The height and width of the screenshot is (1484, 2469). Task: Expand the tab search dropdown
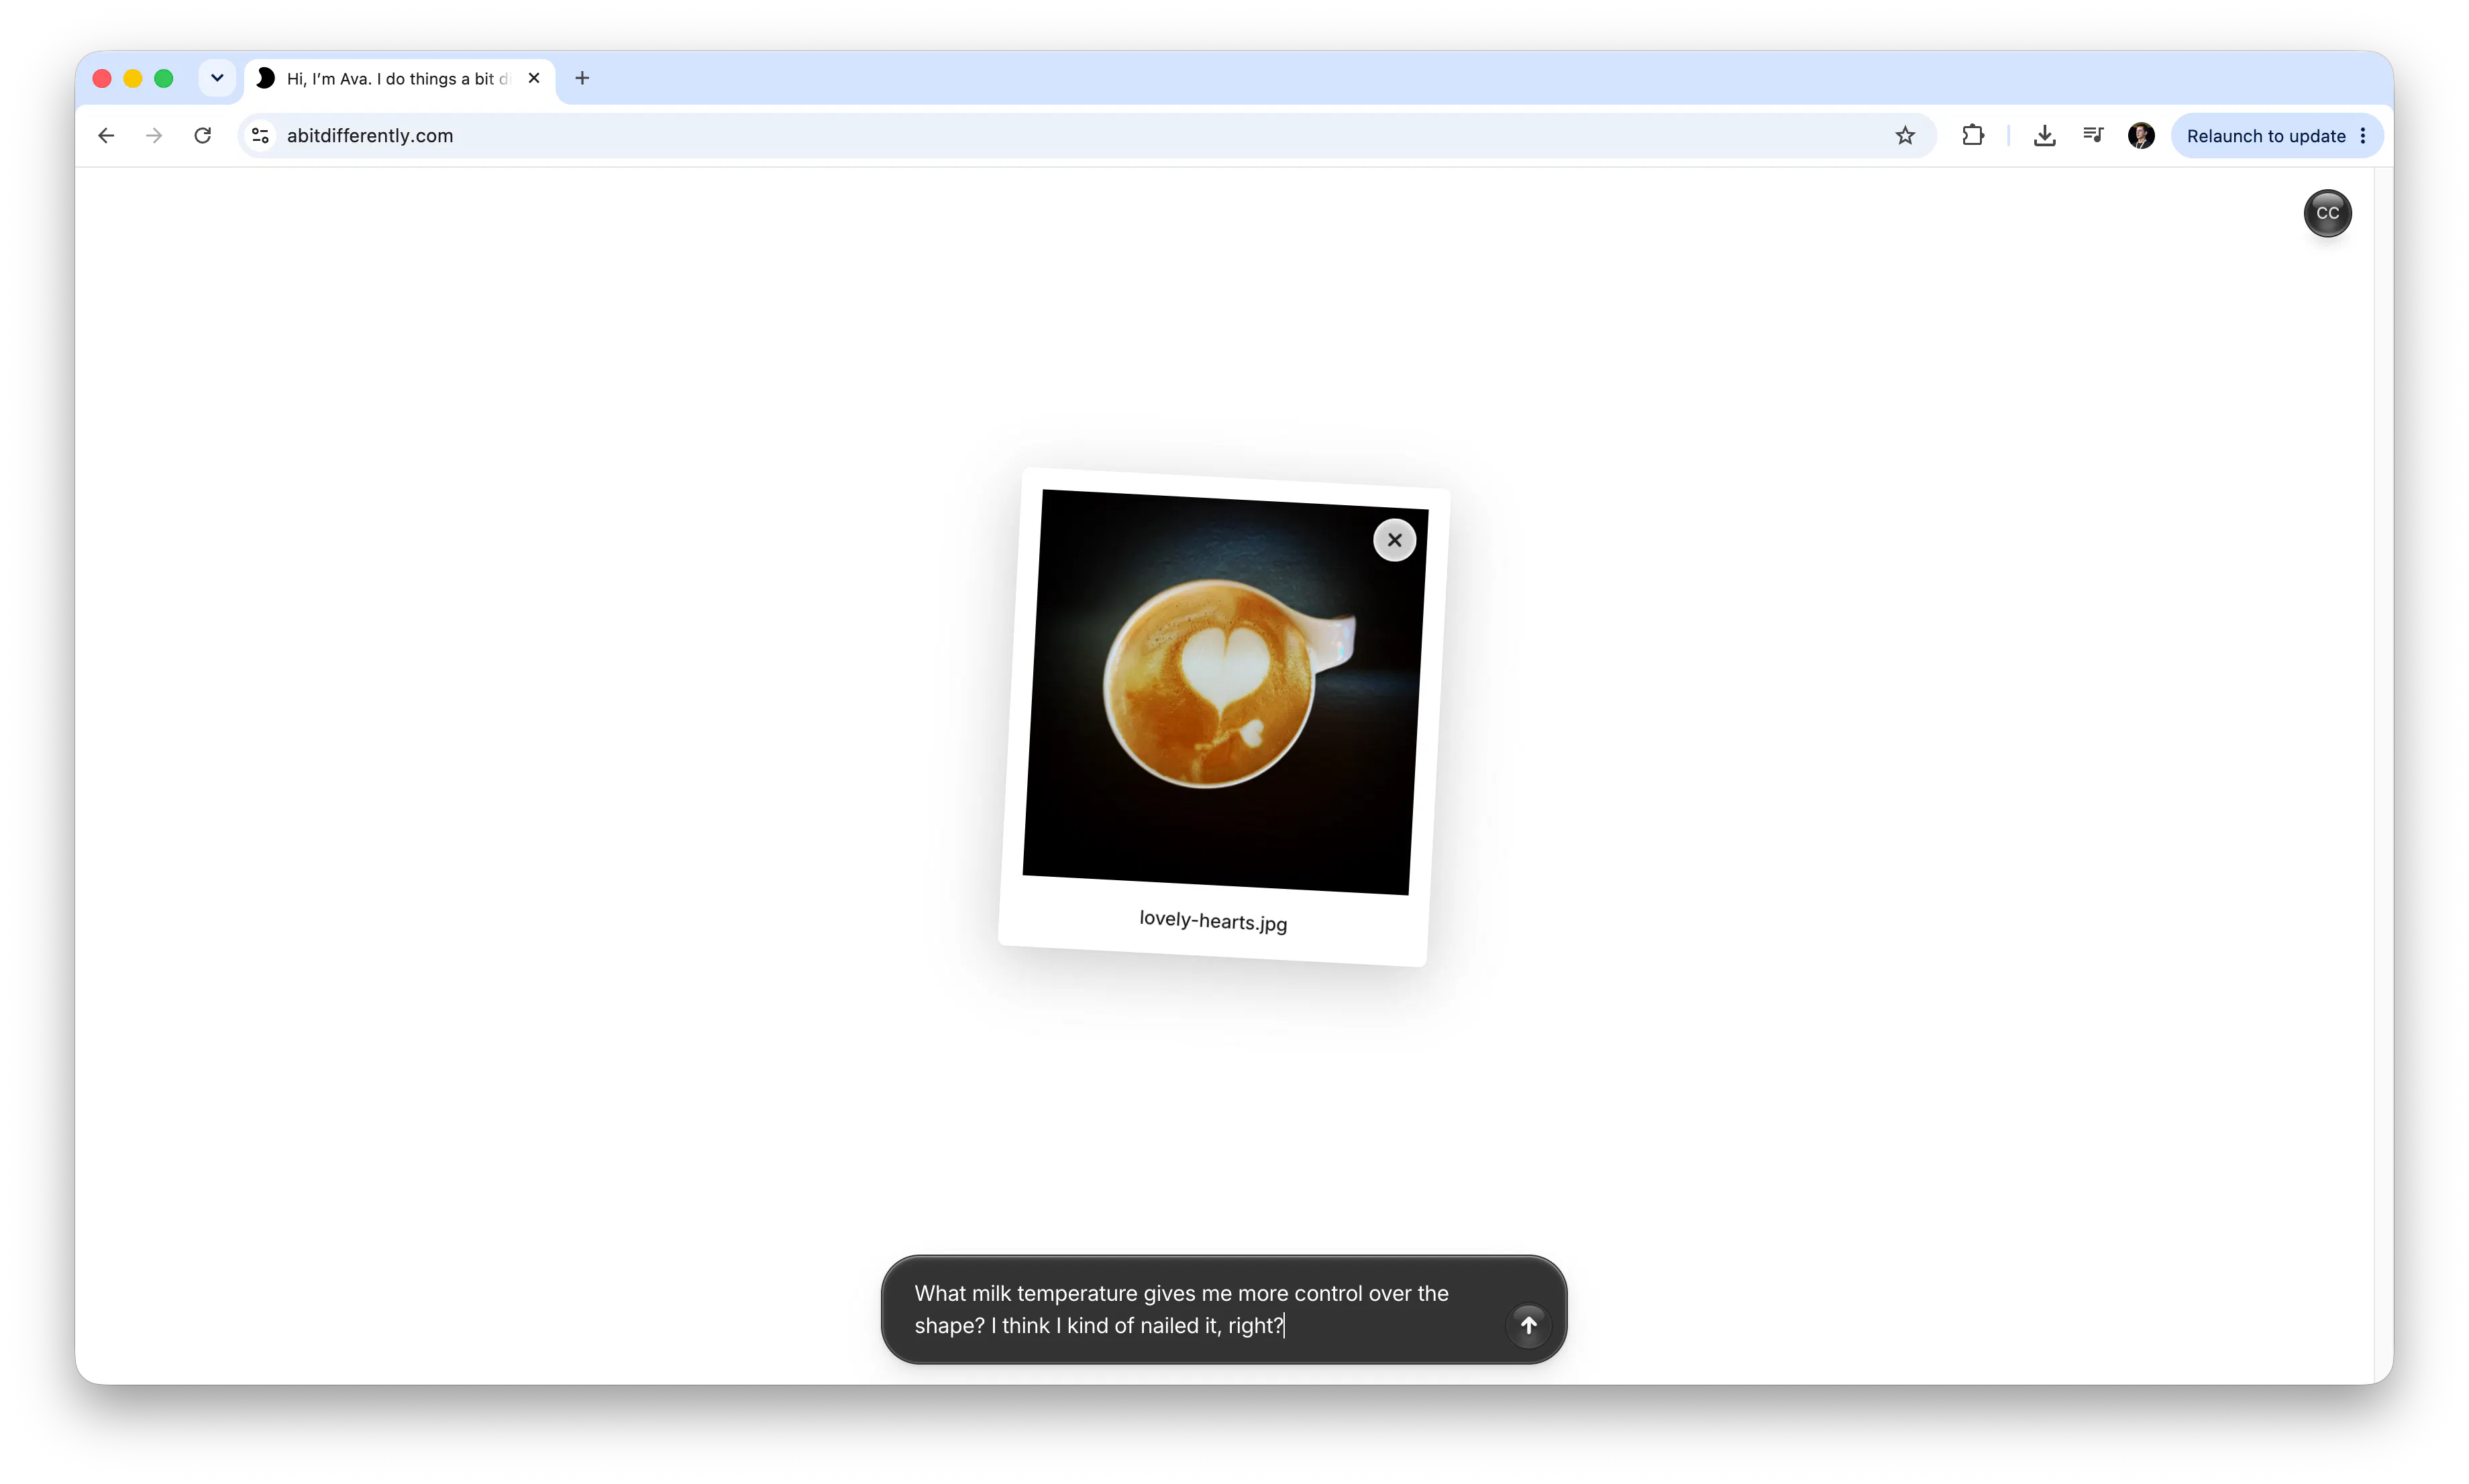tap(217, 78)
